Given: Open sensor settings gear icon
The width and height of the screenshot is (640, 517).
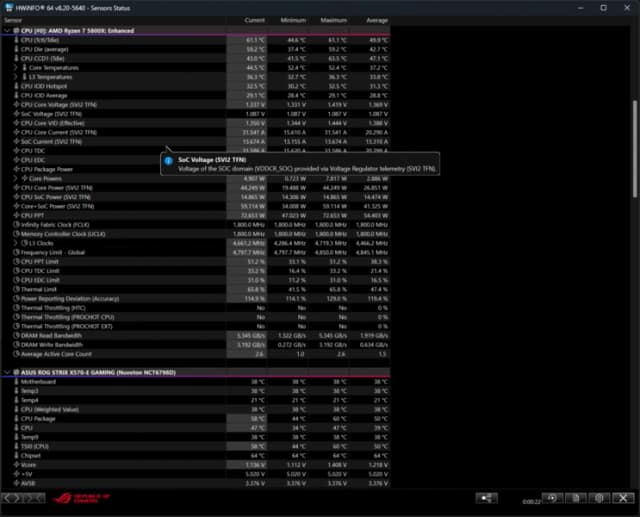Looking at the screenshot, I should (x=599, y=498).
